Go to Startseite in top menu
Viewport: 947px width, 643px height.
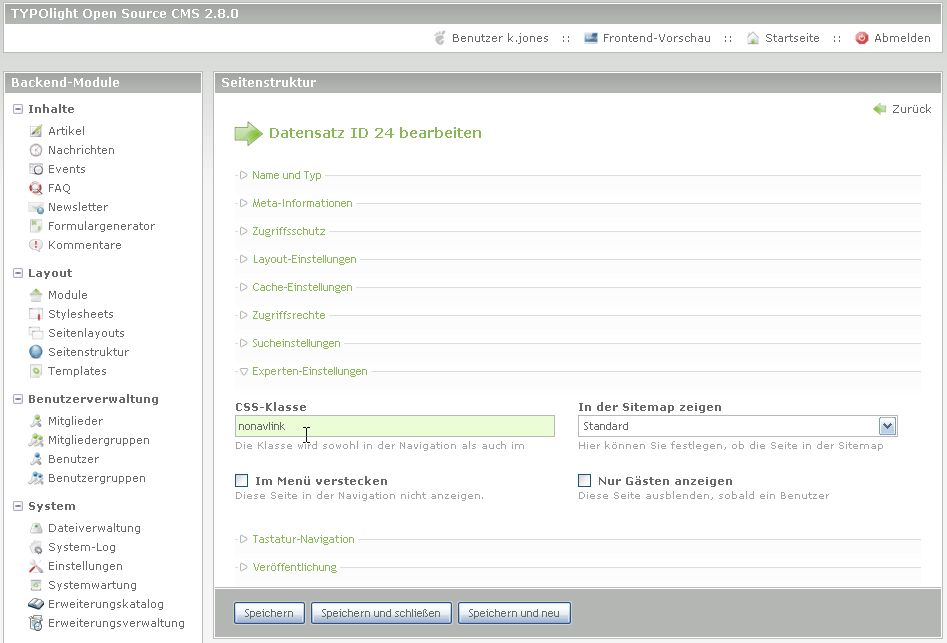point(791,38)
